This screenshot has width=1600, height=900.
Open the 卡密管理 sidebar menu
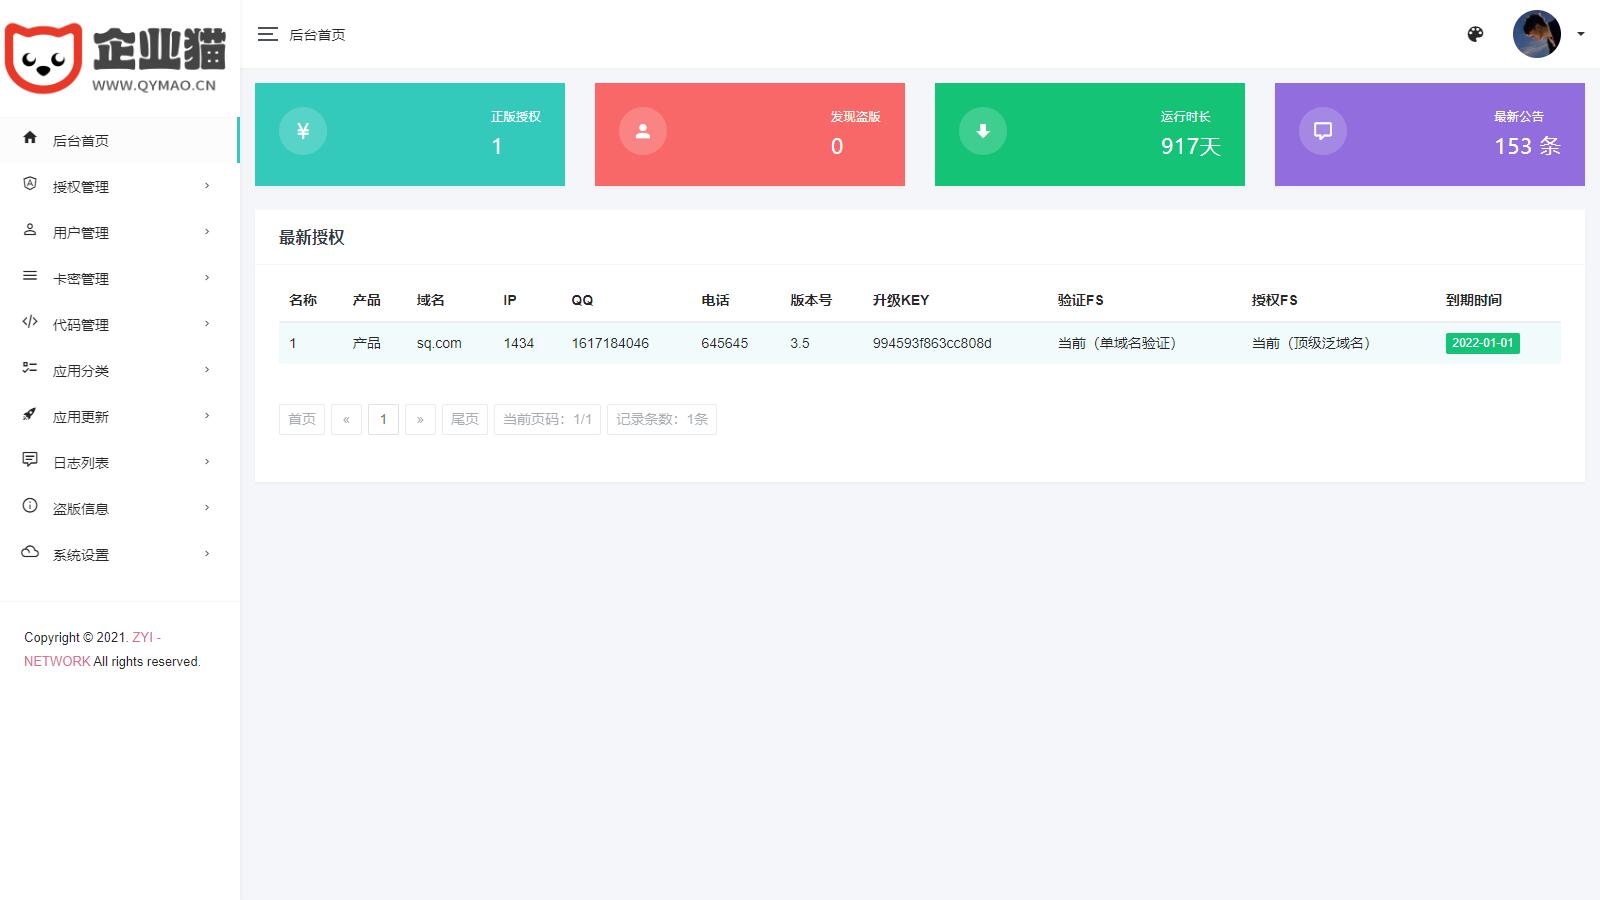point(120,278)
